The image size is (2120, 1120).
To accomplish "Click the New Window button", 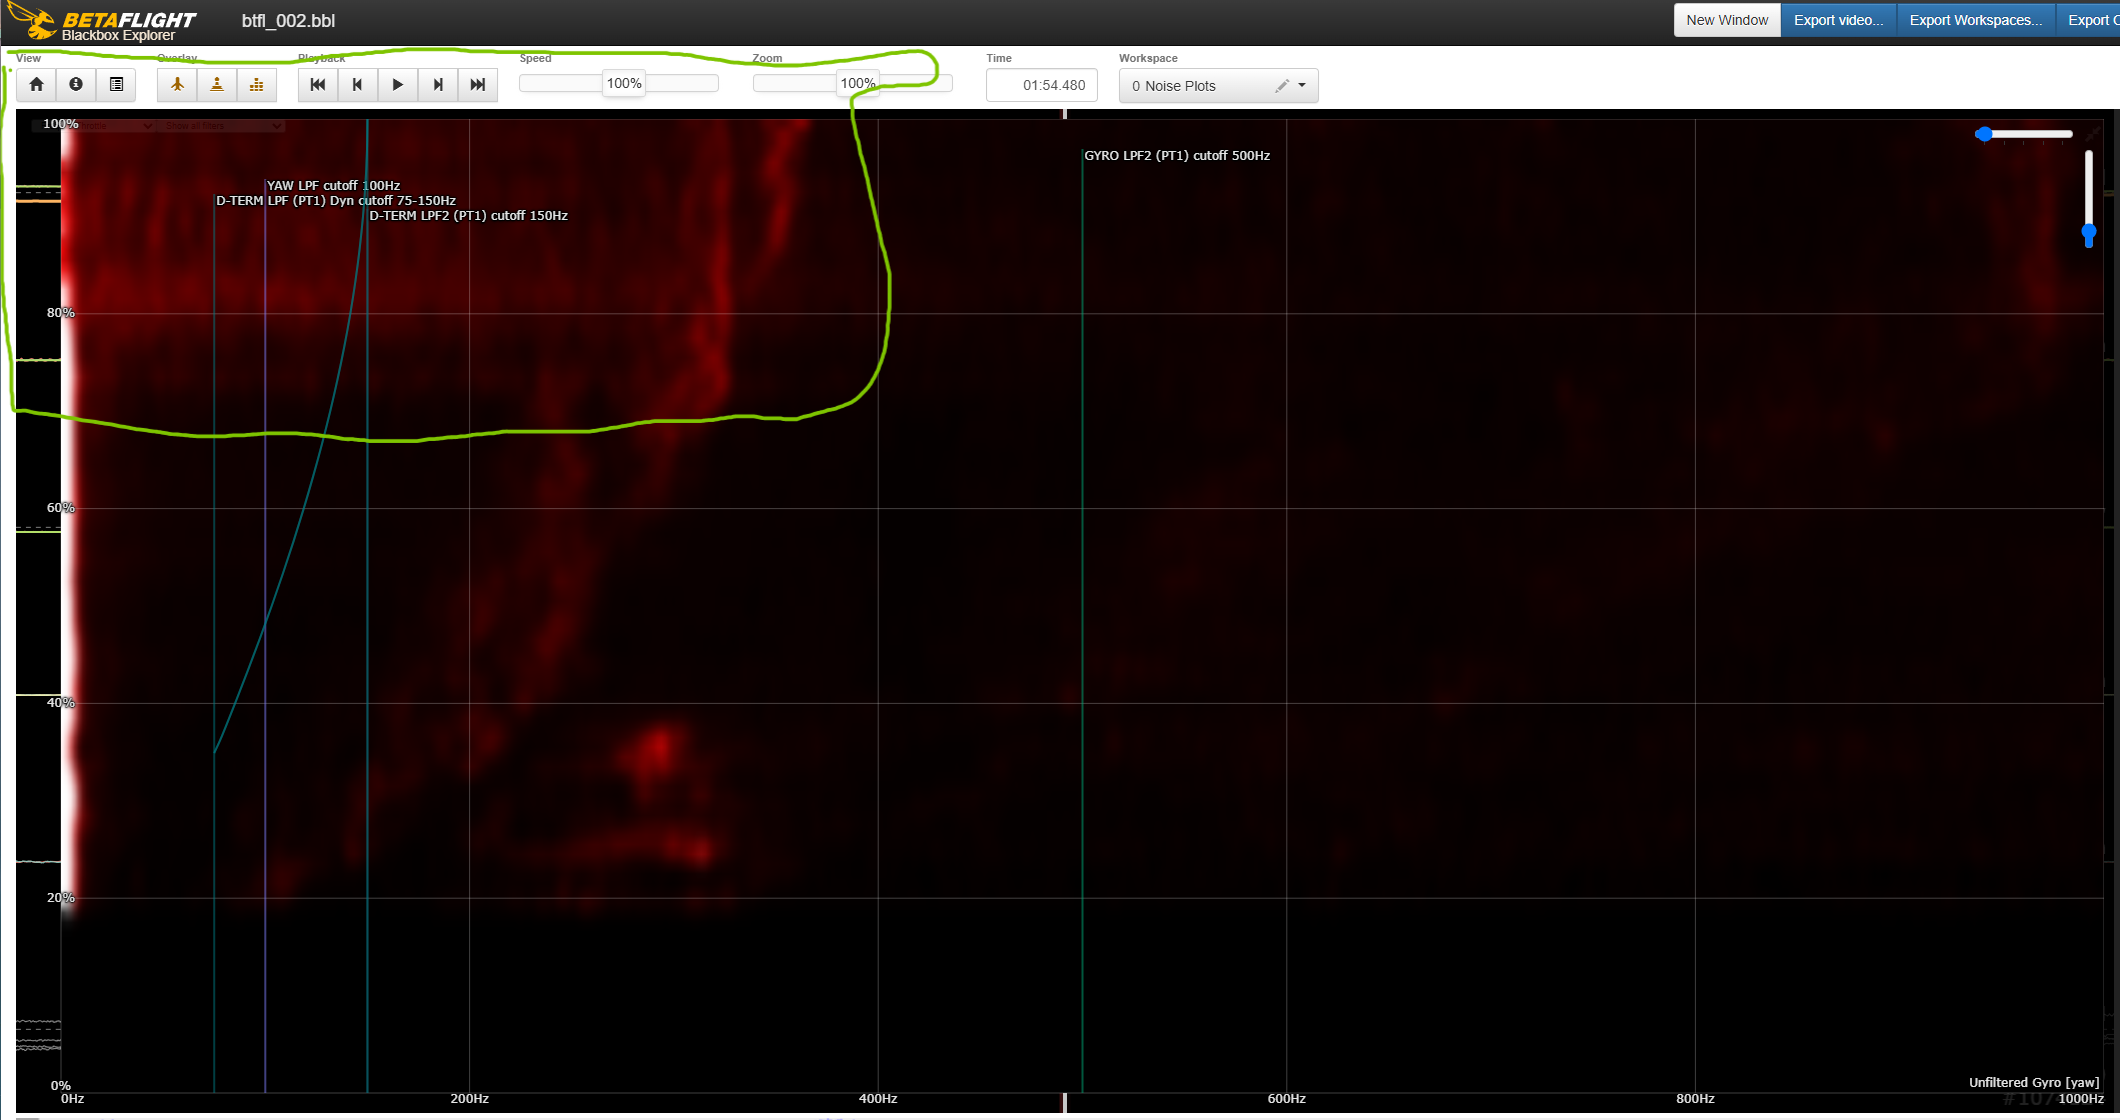I will pyautogui.click(x=1727, y=20).
